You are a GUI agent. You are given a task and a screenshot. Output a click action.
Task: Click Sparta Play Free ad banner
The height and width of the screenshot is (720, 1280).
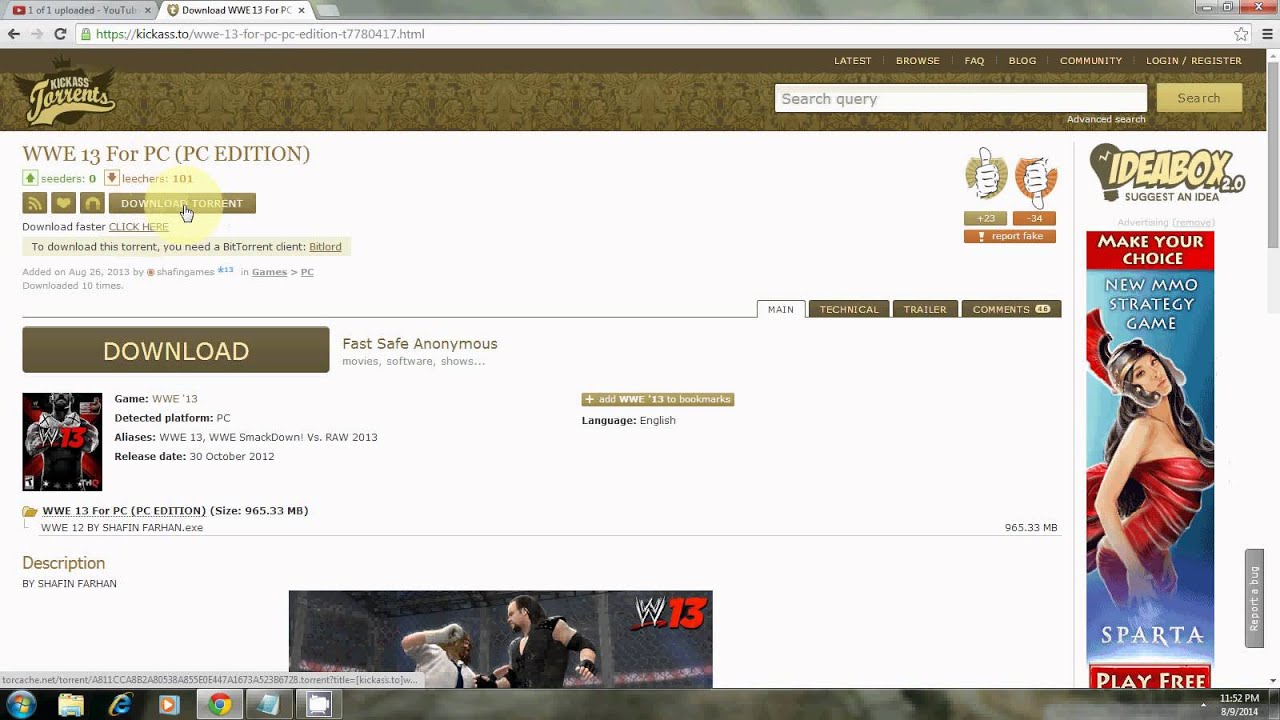1150,460
